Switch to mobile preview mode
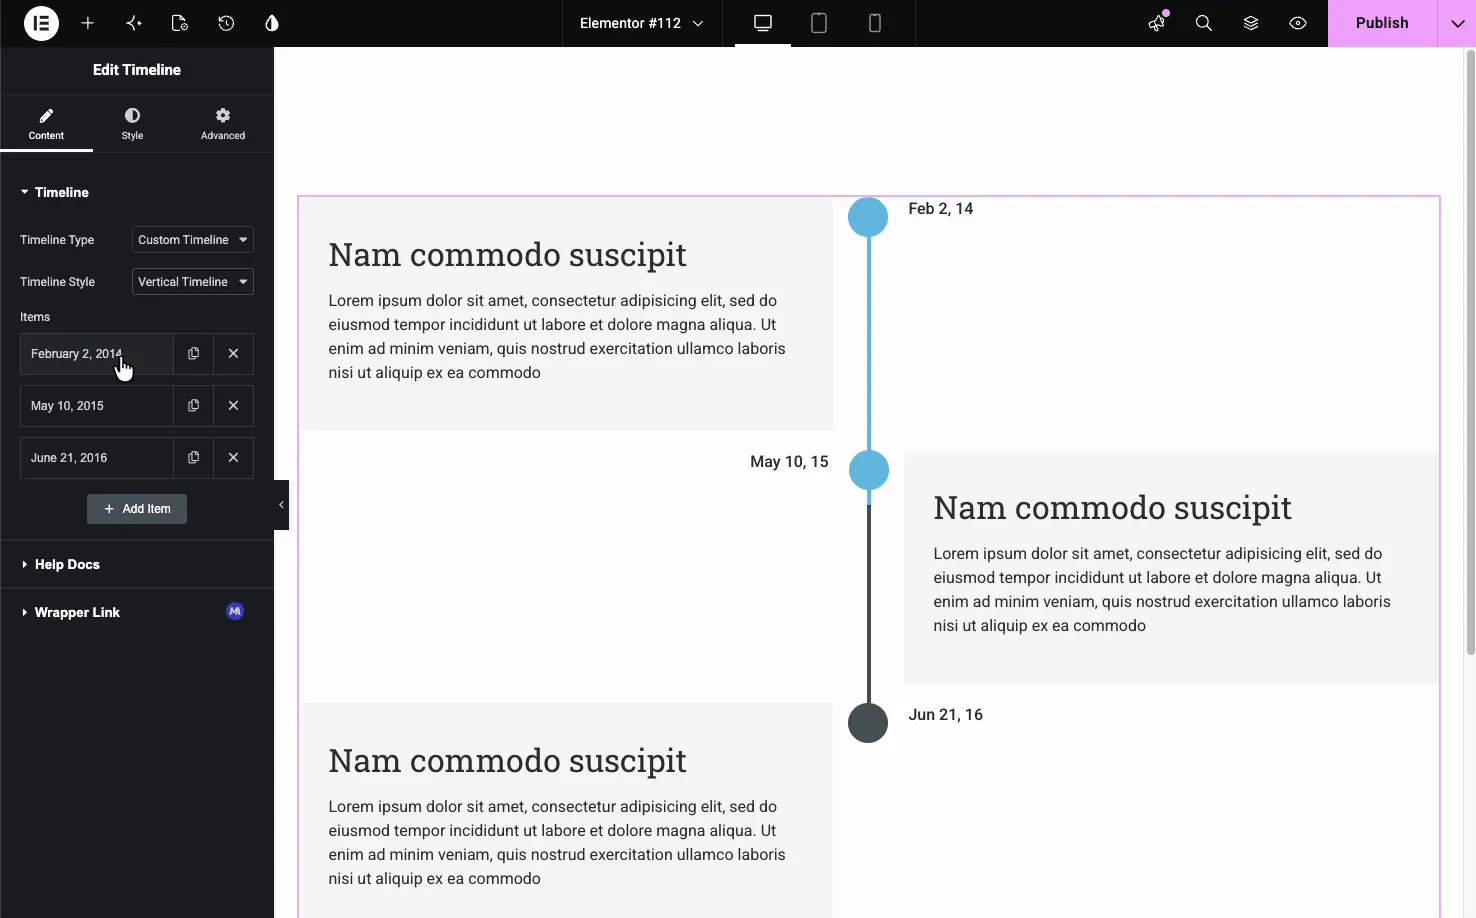1476x918 pixels. pyautogui.click(x=875, y=23)
